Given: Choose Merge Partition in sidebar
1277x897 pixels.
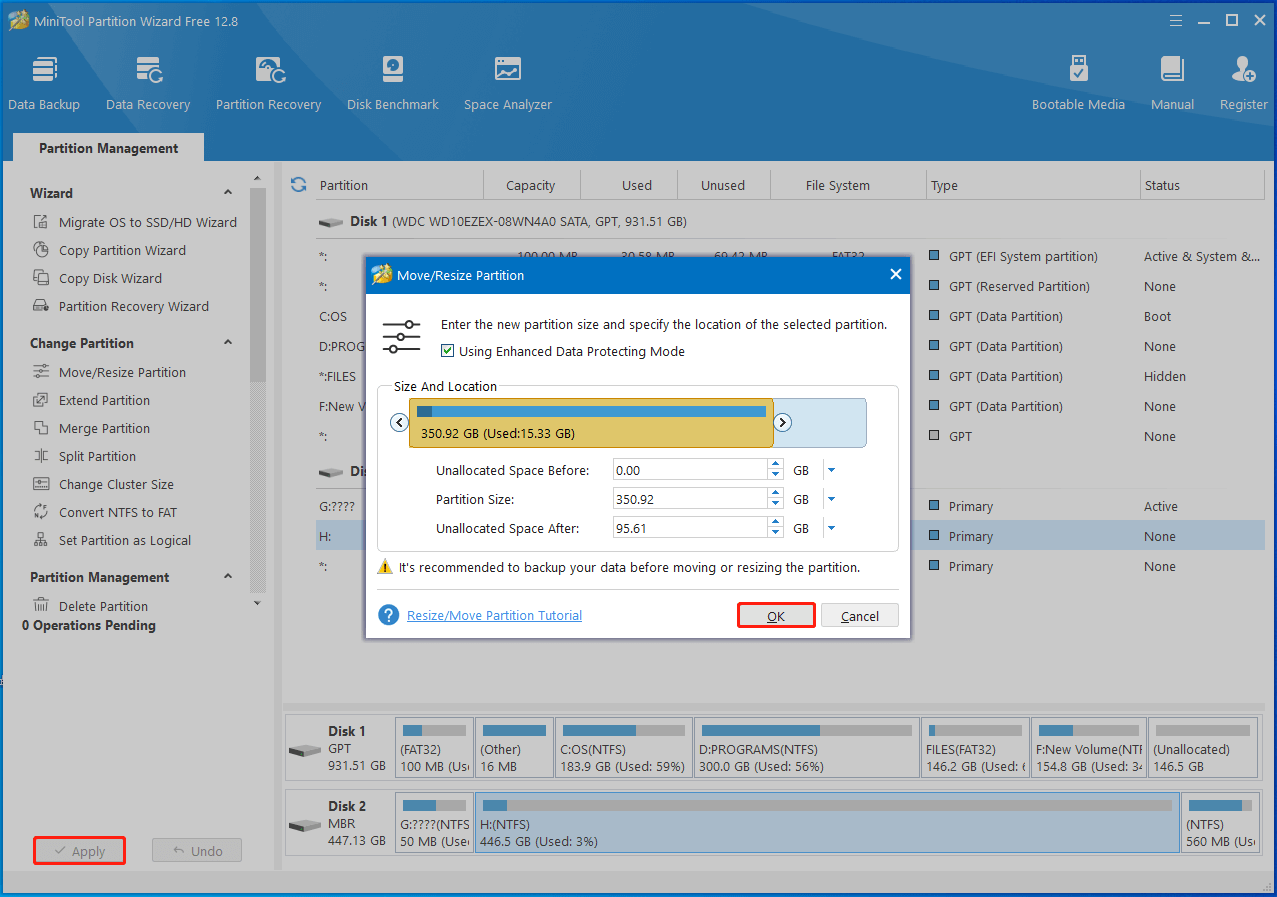Looking at the screenshot, I should (x=104, y=428).
